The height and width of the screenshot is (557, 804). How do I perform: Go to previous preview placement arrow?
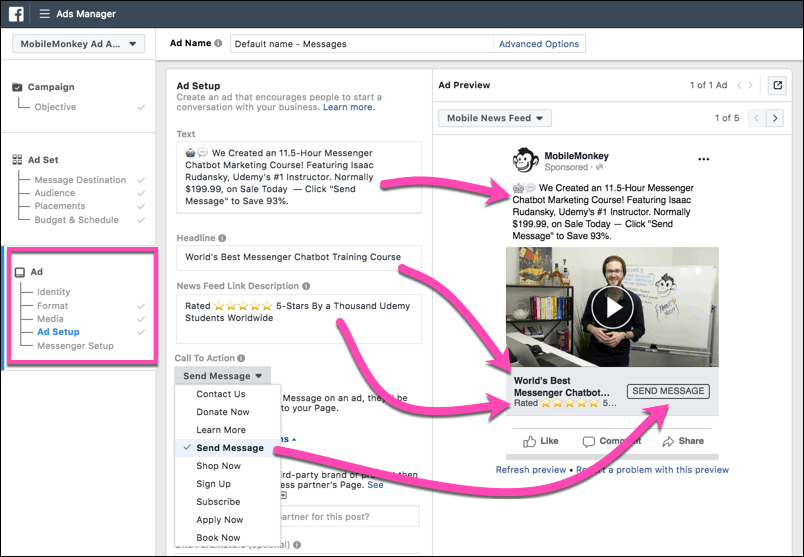(757, 118)
